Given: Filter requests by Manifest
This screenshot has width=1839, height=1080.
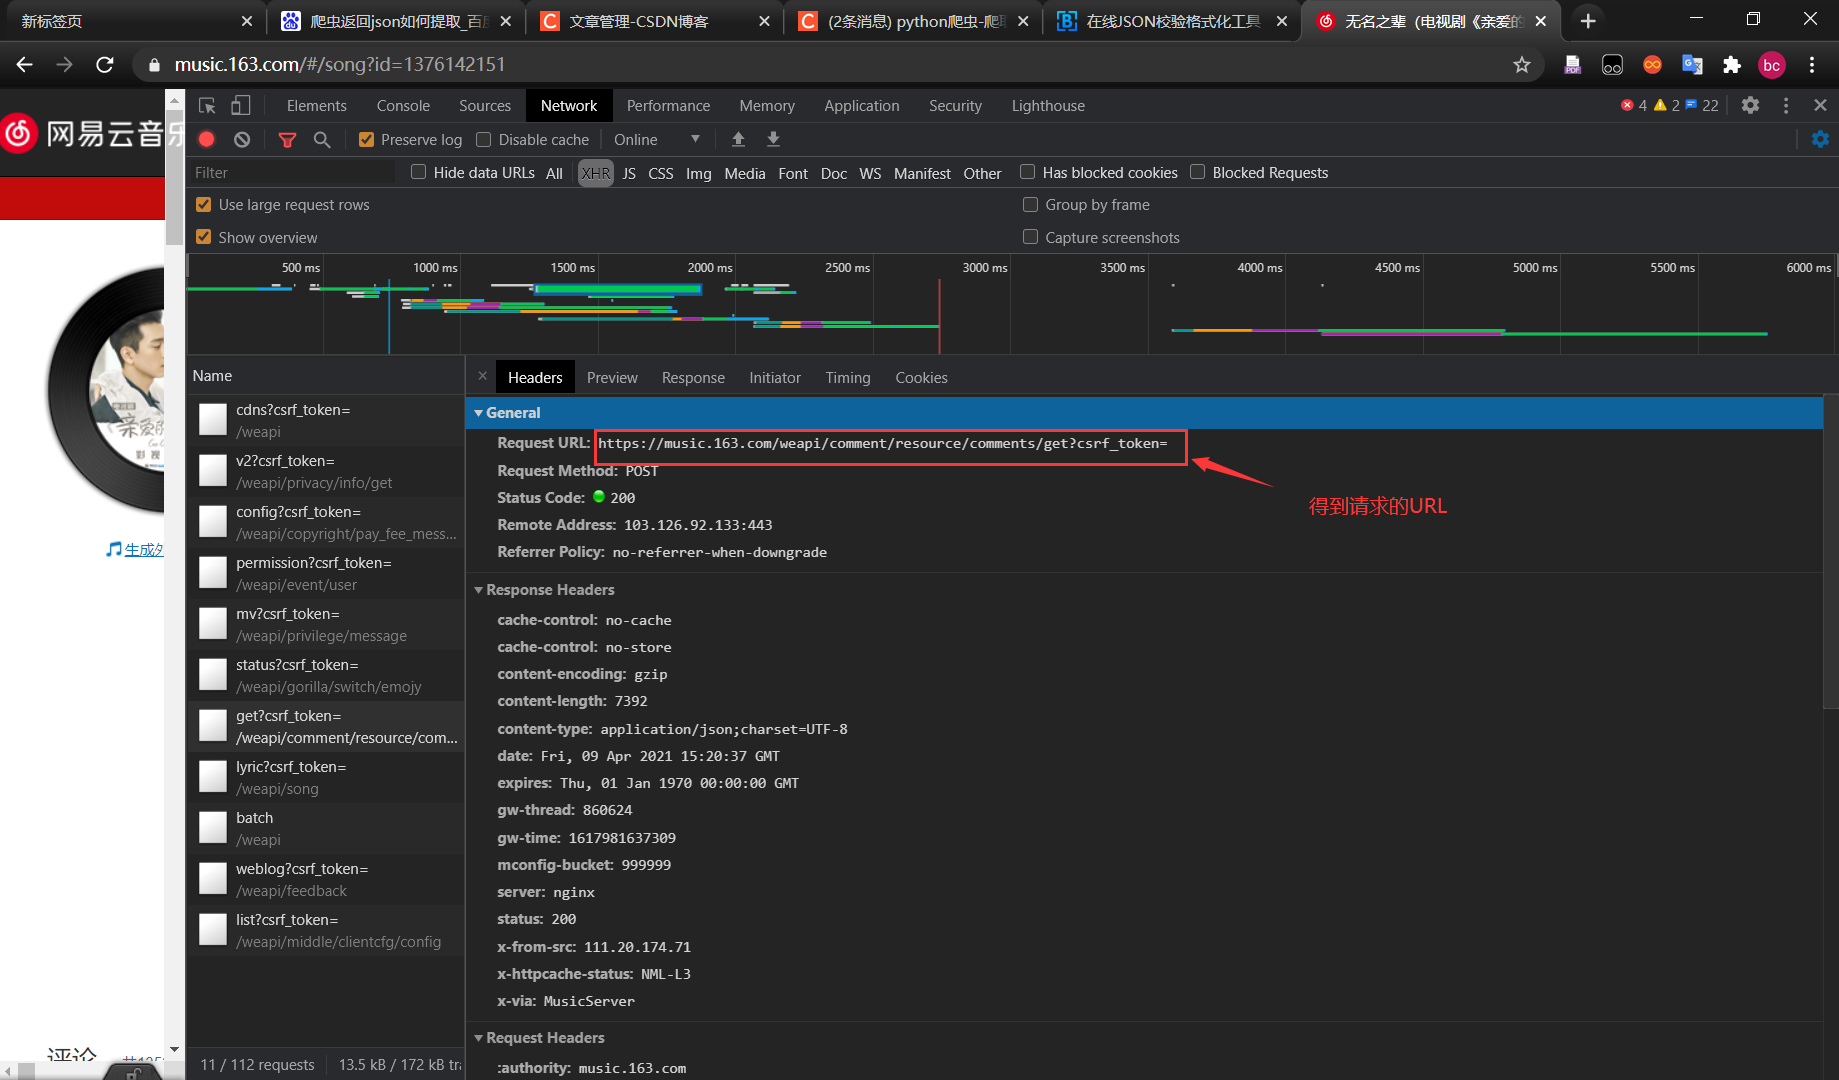Looking at the screenshot, I should [922, 173].
